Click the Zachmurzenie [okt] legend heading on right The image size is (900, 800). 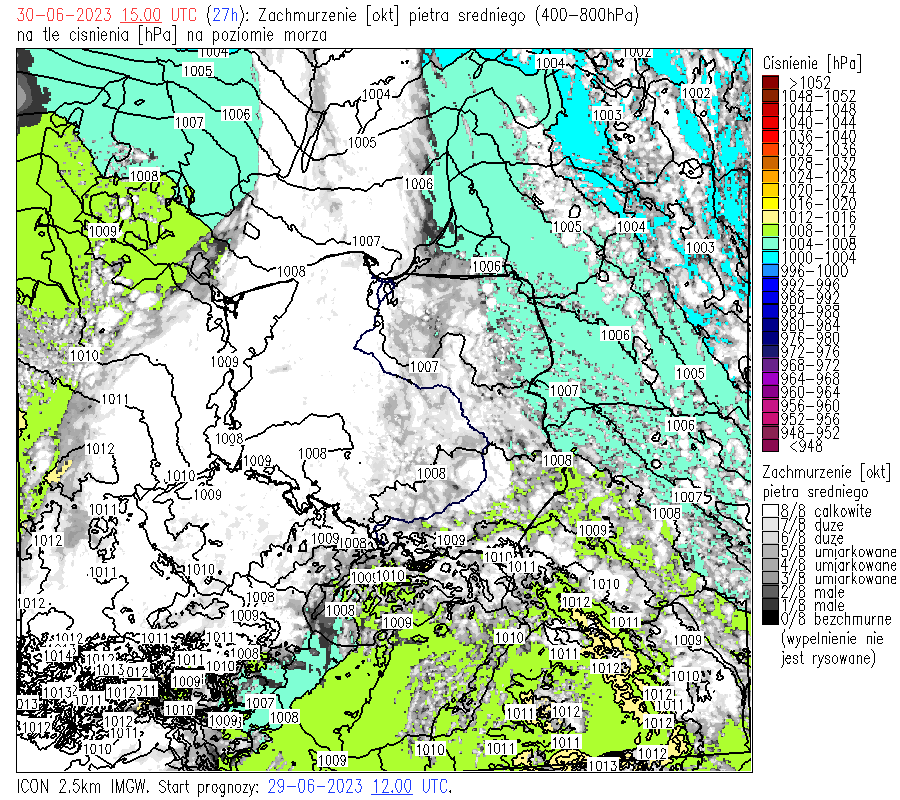(826, 471)
